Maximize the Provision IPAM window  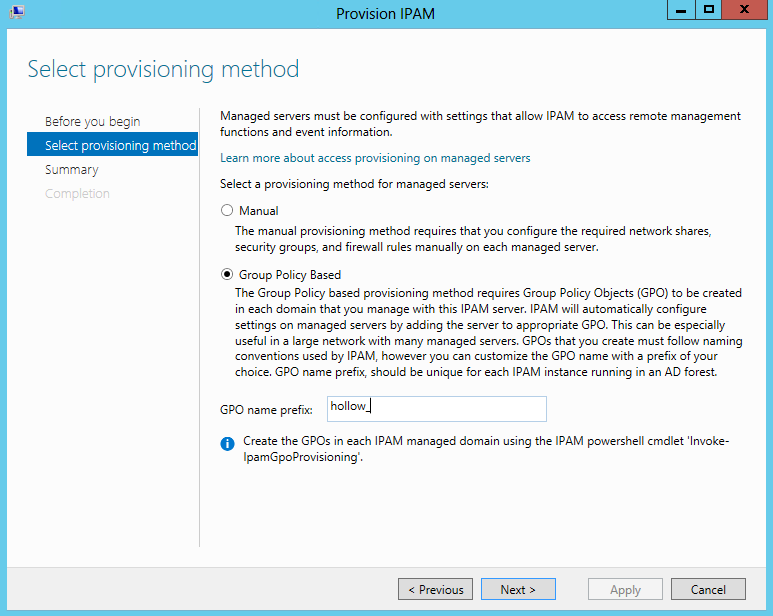[x=708, y=11]
